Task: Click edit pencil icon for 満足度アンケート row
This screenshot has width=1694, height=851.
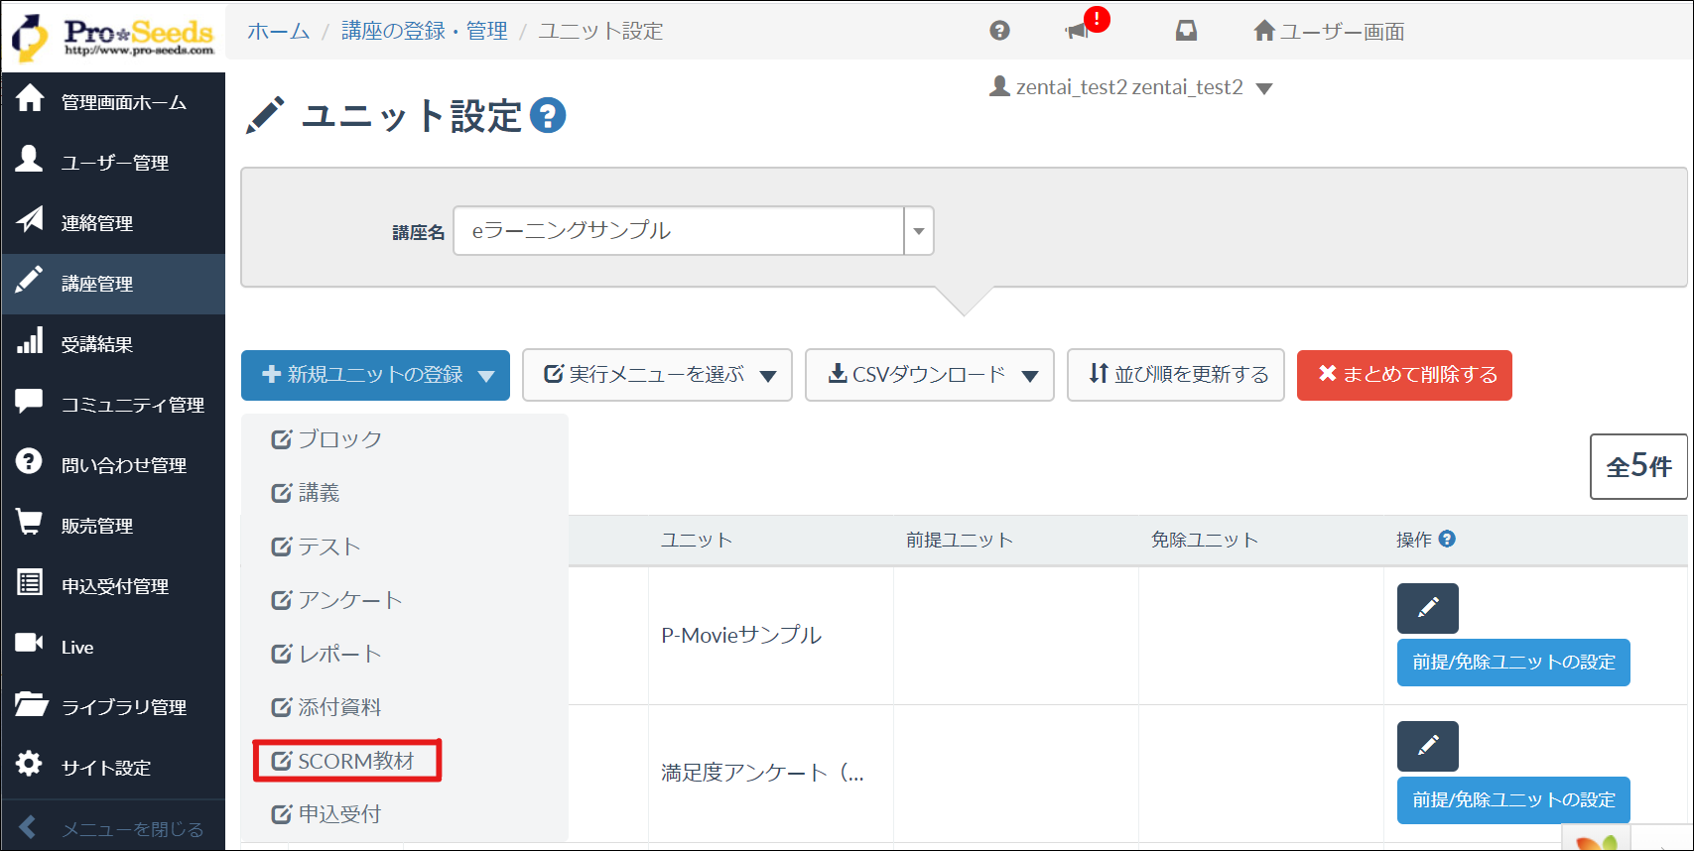Action: [x=1427, y=746]
